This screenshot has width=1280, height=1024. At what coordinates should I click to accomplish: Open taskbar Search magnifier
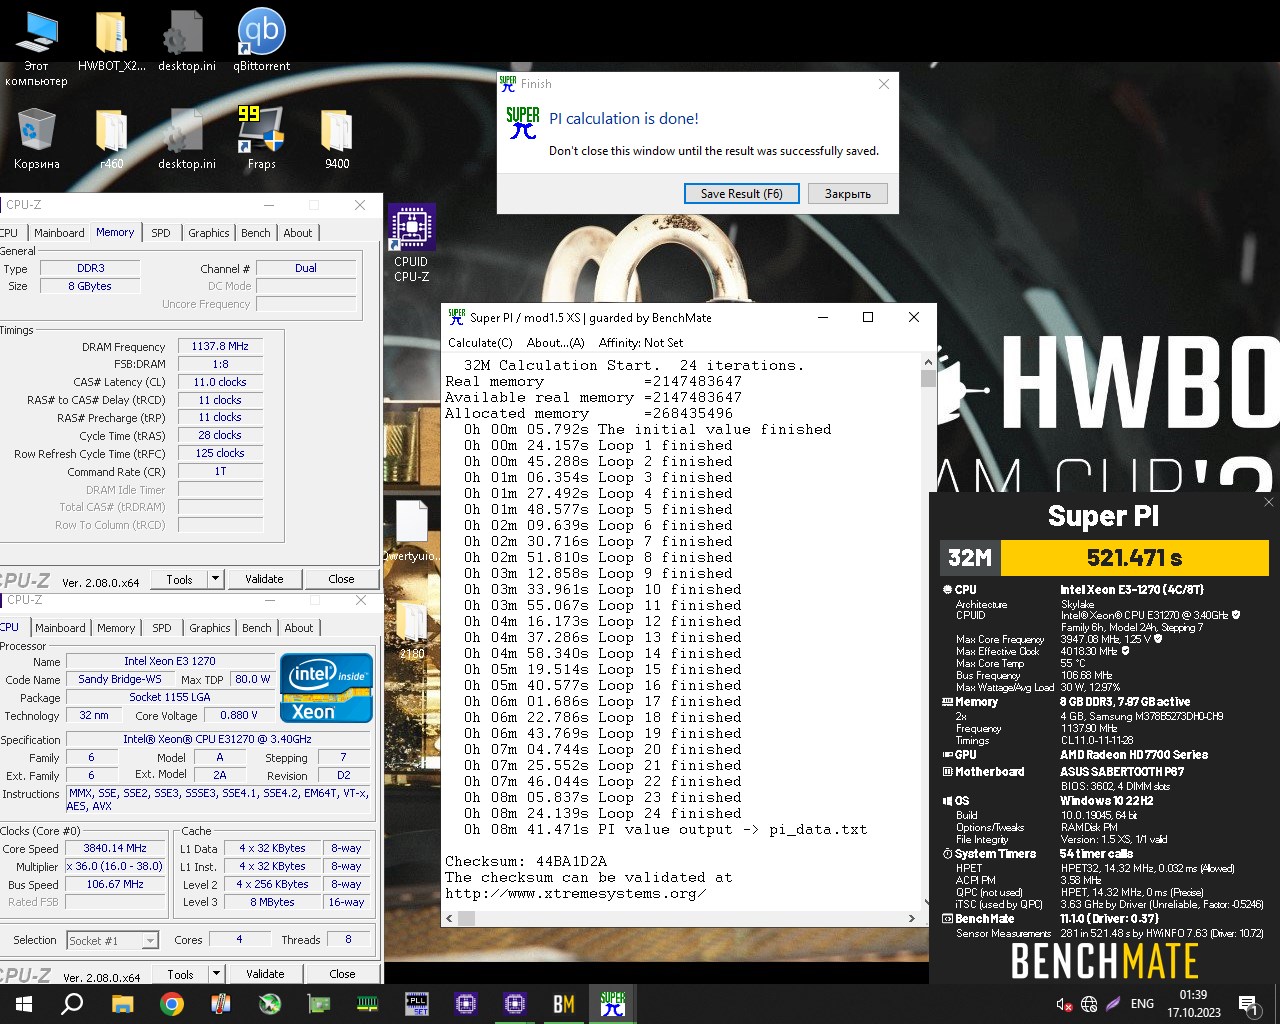coord(72,1004)
